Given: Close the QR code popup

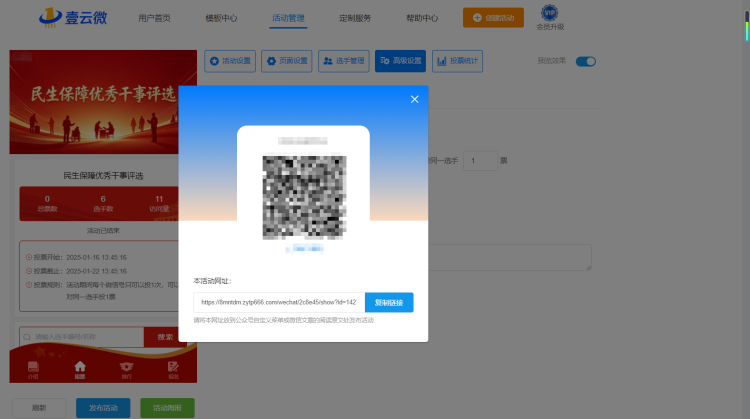Looking at the screenshot, I should (x=414, y=99).
